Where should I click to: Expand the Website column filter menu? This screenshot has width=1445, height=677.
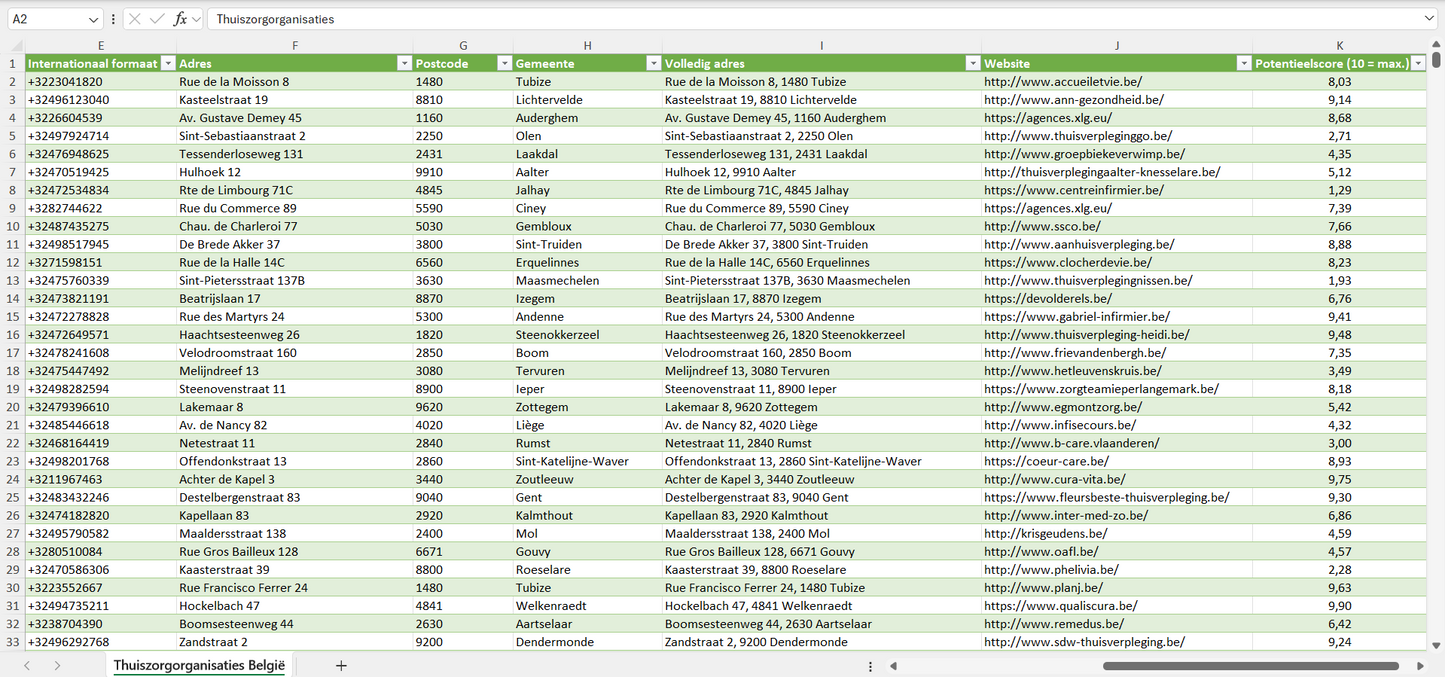tap(1243, 63)
